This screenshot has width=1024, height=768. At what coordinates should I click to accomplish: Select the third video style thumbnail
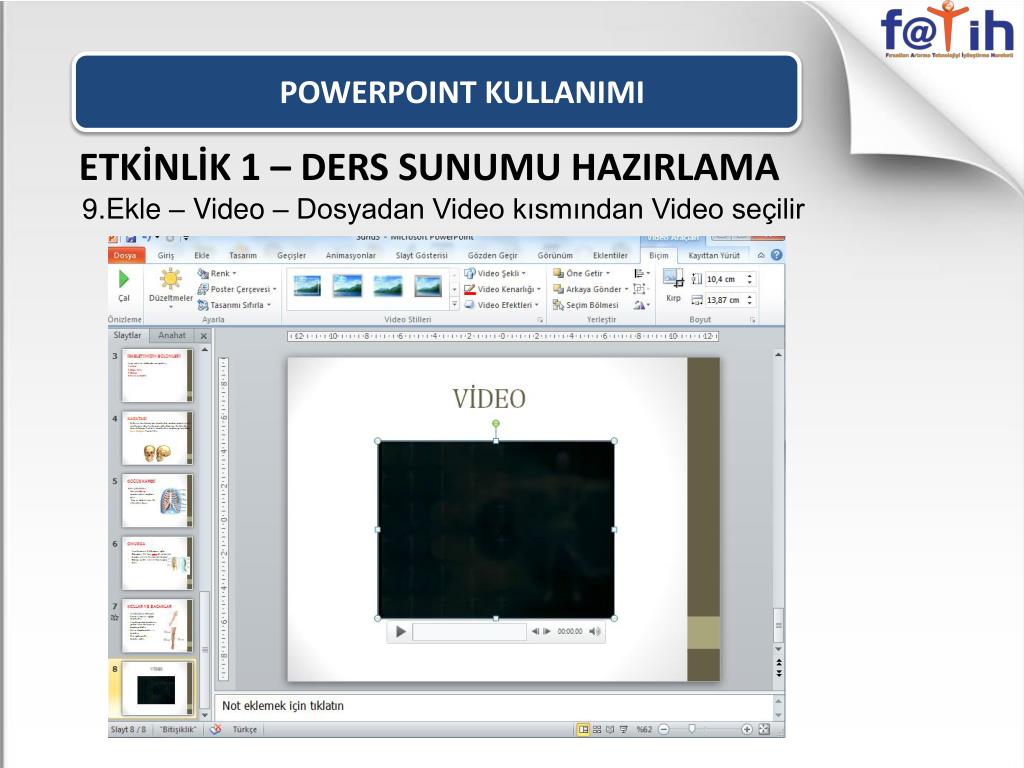click(388, 286)
